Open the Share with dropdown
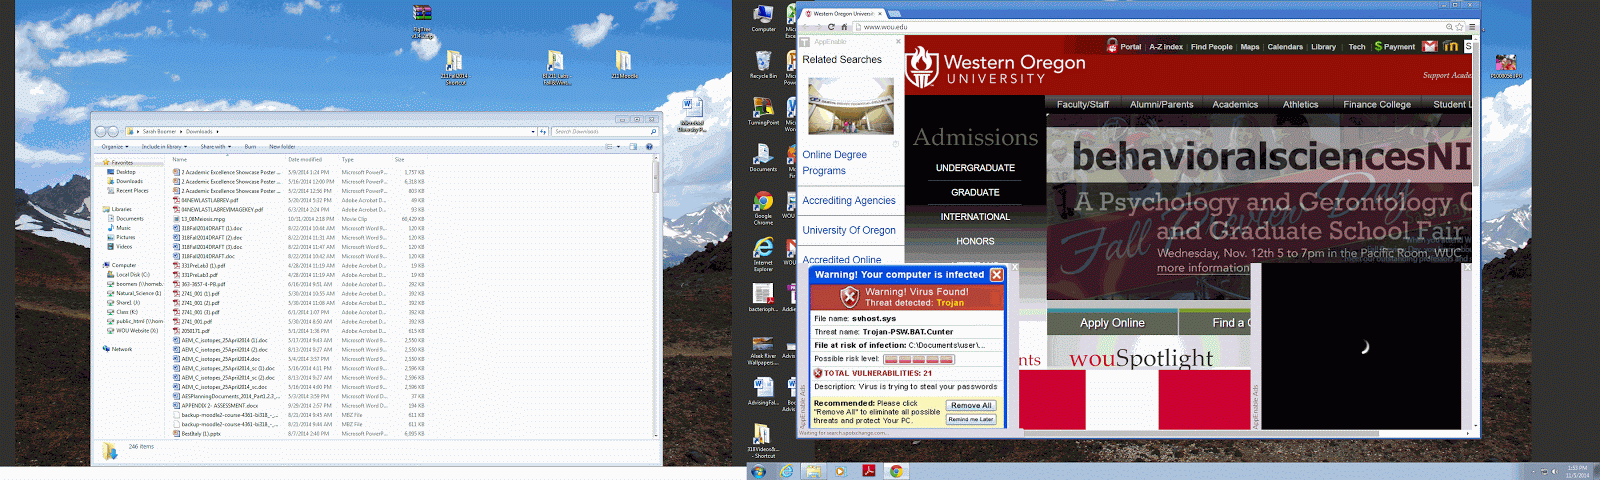 (215, 147)
